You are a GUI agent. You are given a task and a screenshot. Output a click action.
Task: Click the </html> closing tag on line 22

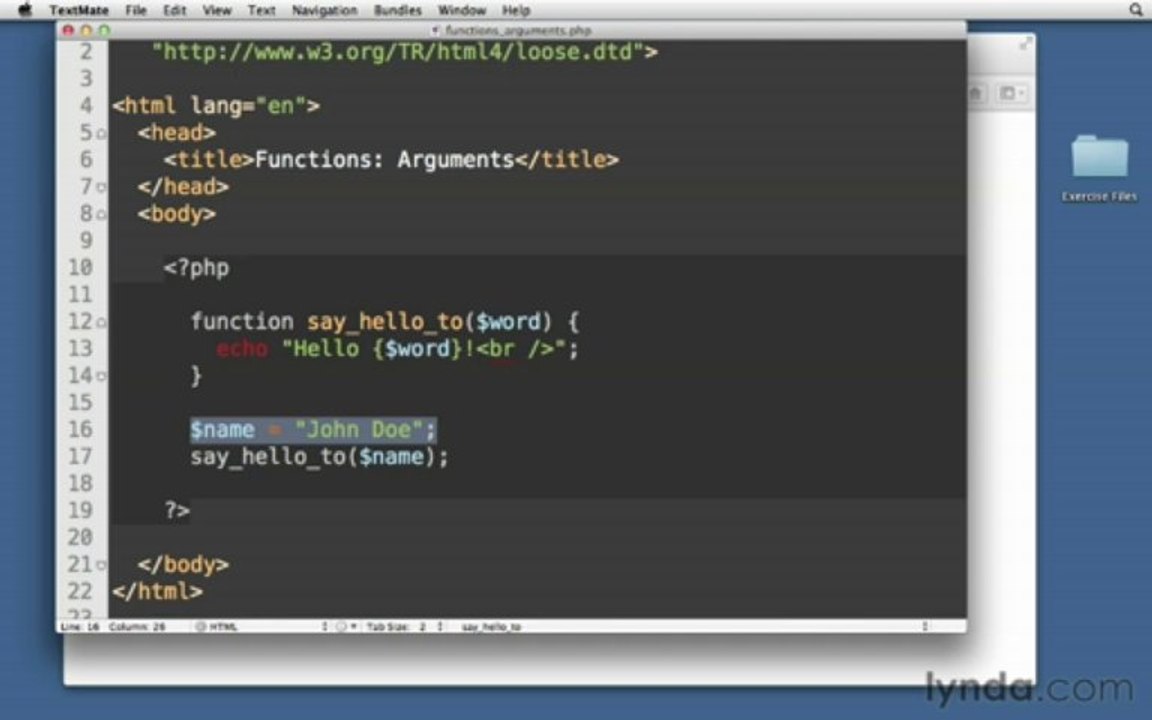[x=157, y=591]
